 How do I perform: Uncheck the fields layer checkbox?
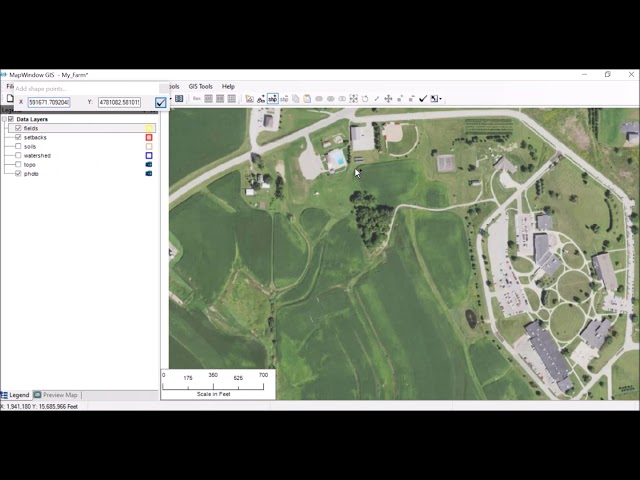[18, 128]
